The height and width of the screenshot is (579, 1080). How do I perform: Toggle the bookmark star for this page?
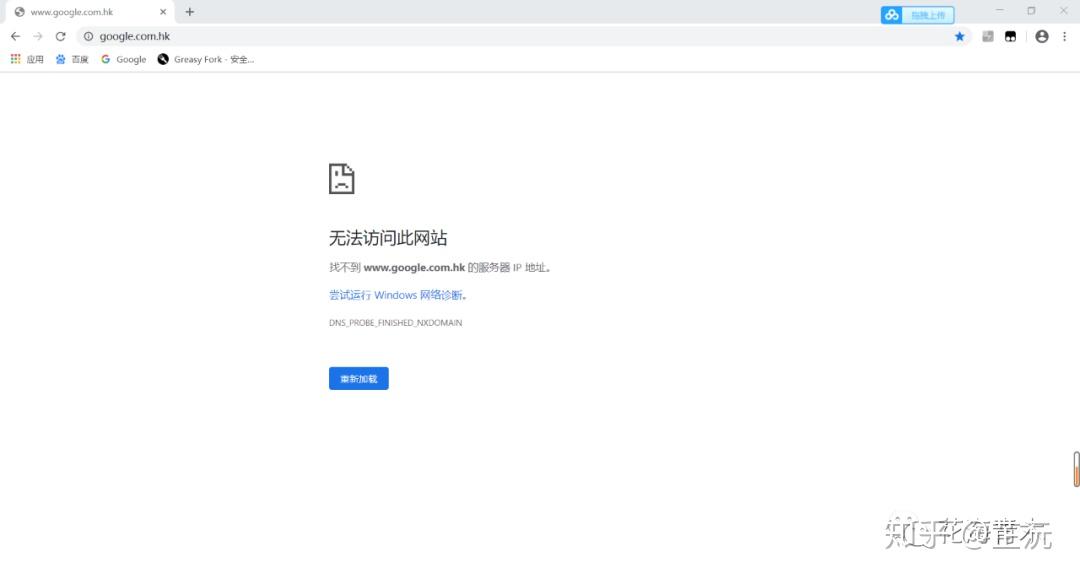coord(959,36)
